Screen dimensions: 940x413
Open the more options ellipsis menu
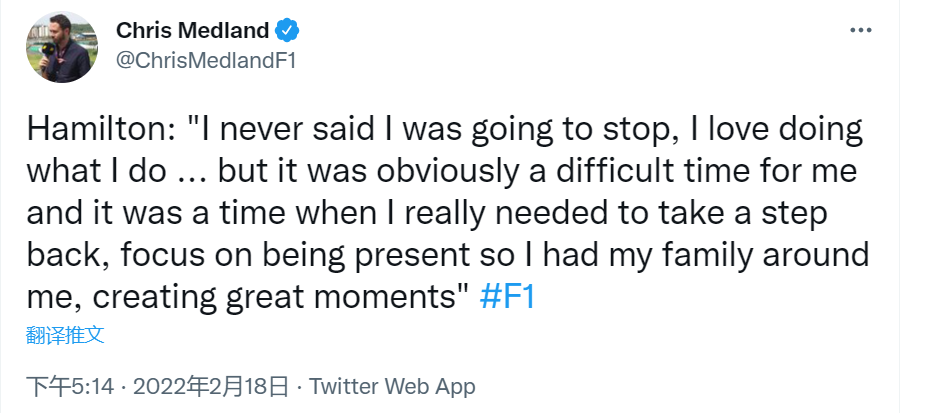tap(861, 30)
